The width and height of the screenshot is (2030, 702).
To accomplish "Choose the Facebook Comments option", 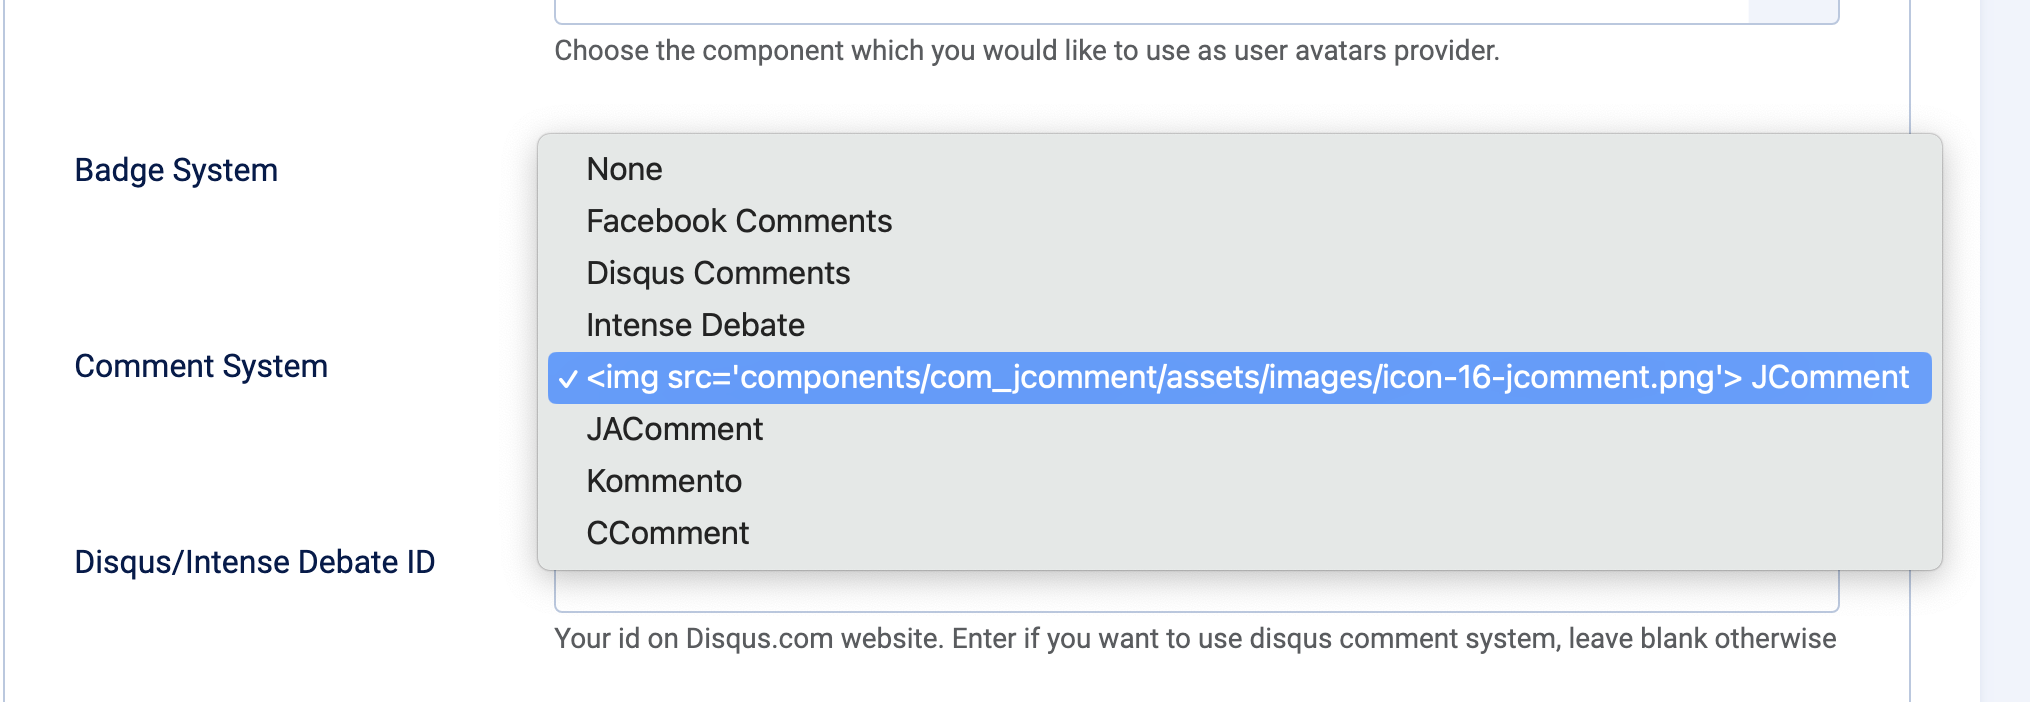I will pyautogui.click(x=738, y=221).
